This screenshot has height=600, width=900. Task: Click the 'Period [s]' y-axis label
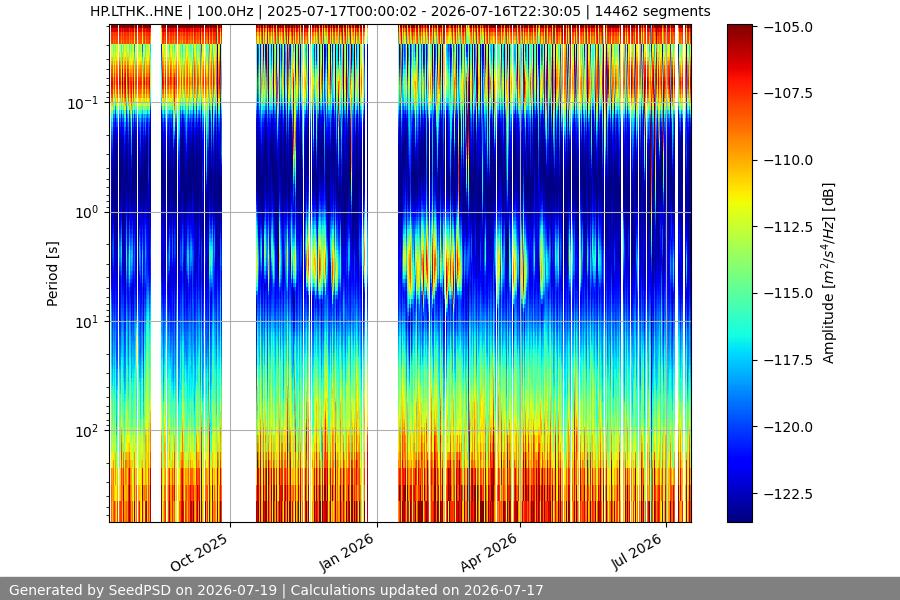52,274
